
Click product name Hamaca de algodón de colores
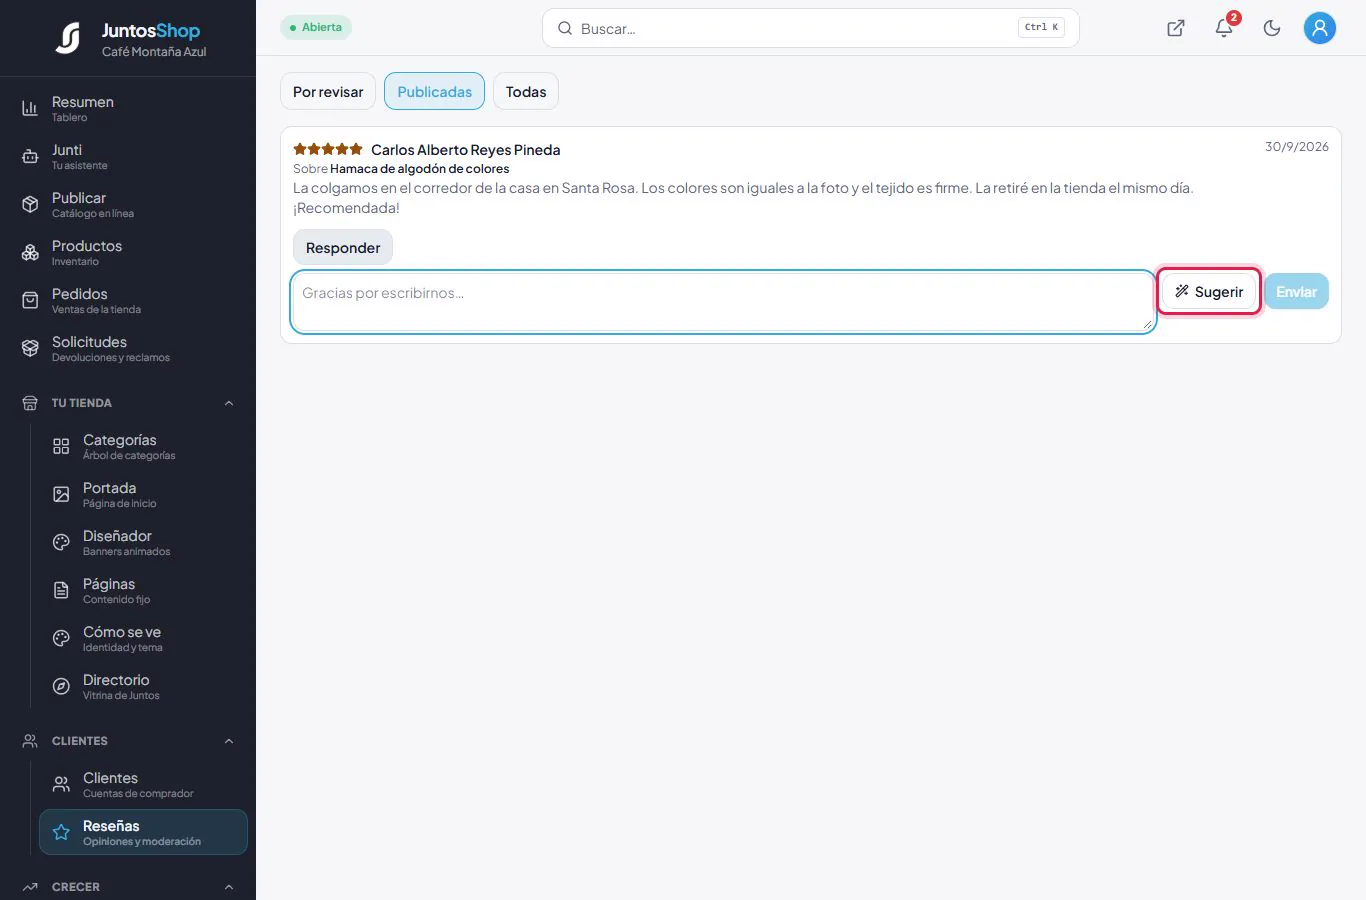tap(420, 169)
